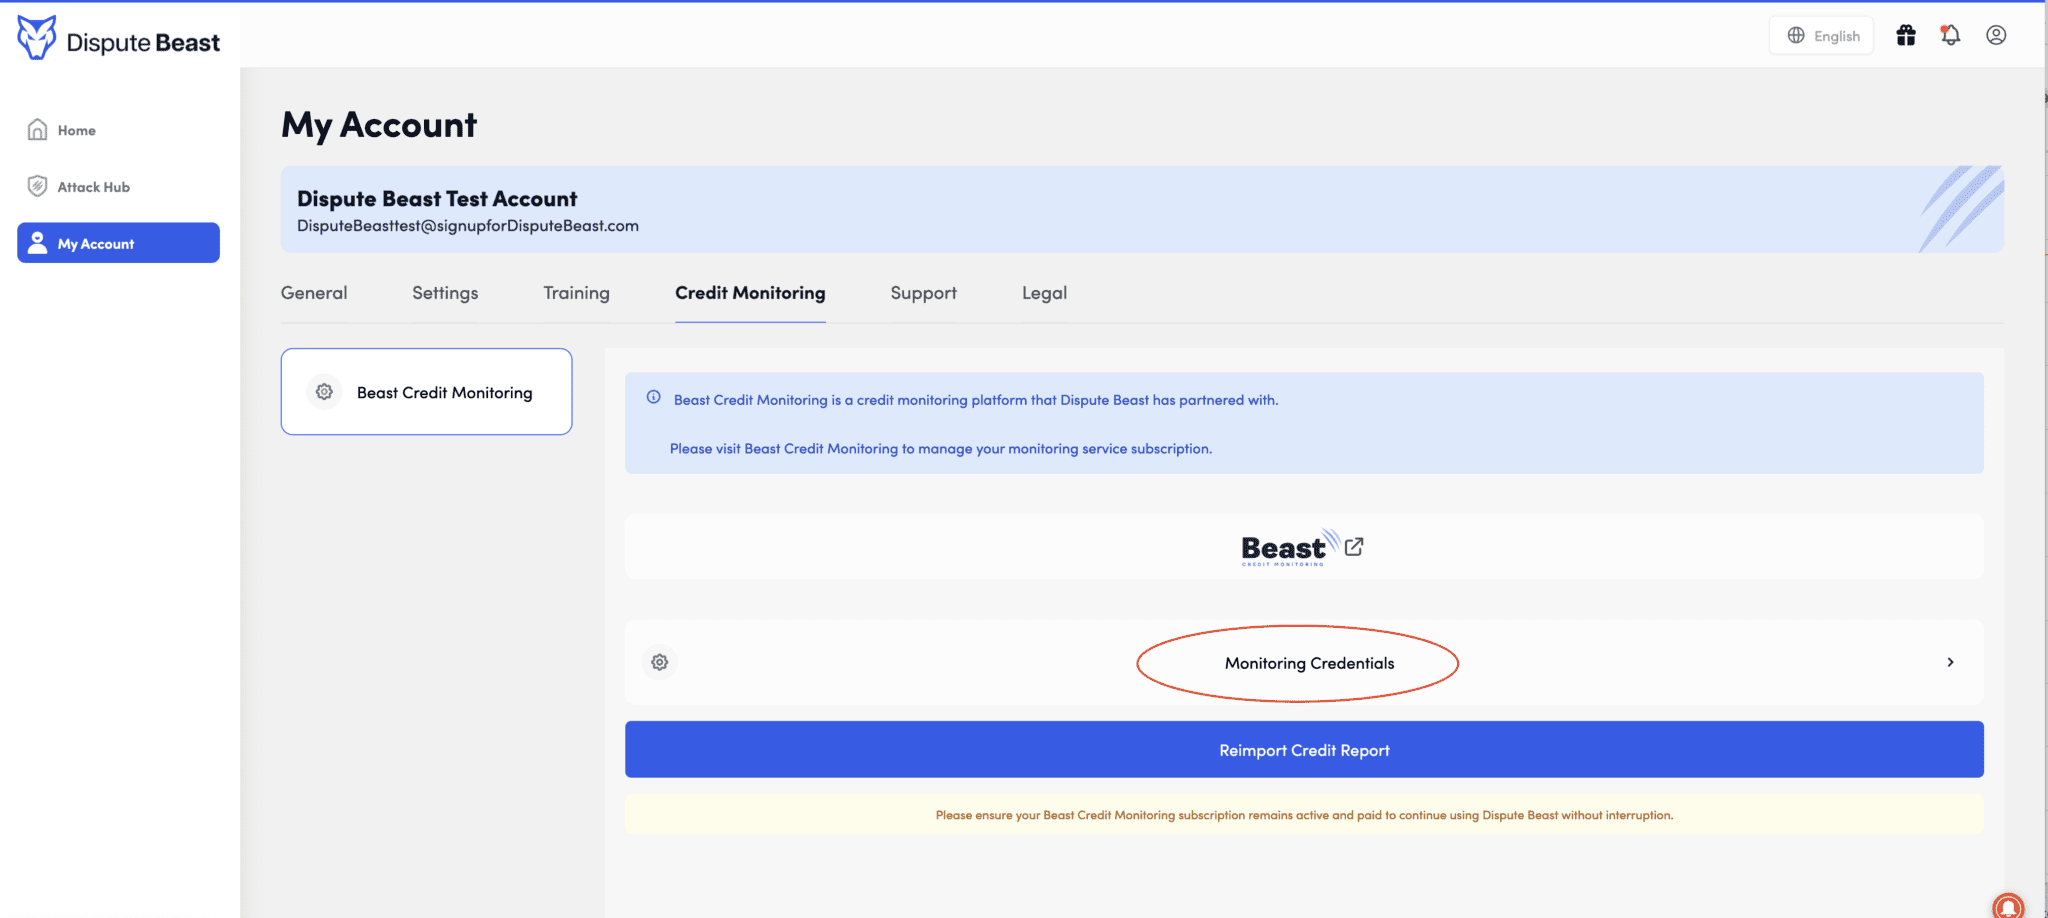Viewport: 2048px width, 918px height.
Task: Click the Beast Credit Monitoring settings gear
Action: tap(324, 392)
